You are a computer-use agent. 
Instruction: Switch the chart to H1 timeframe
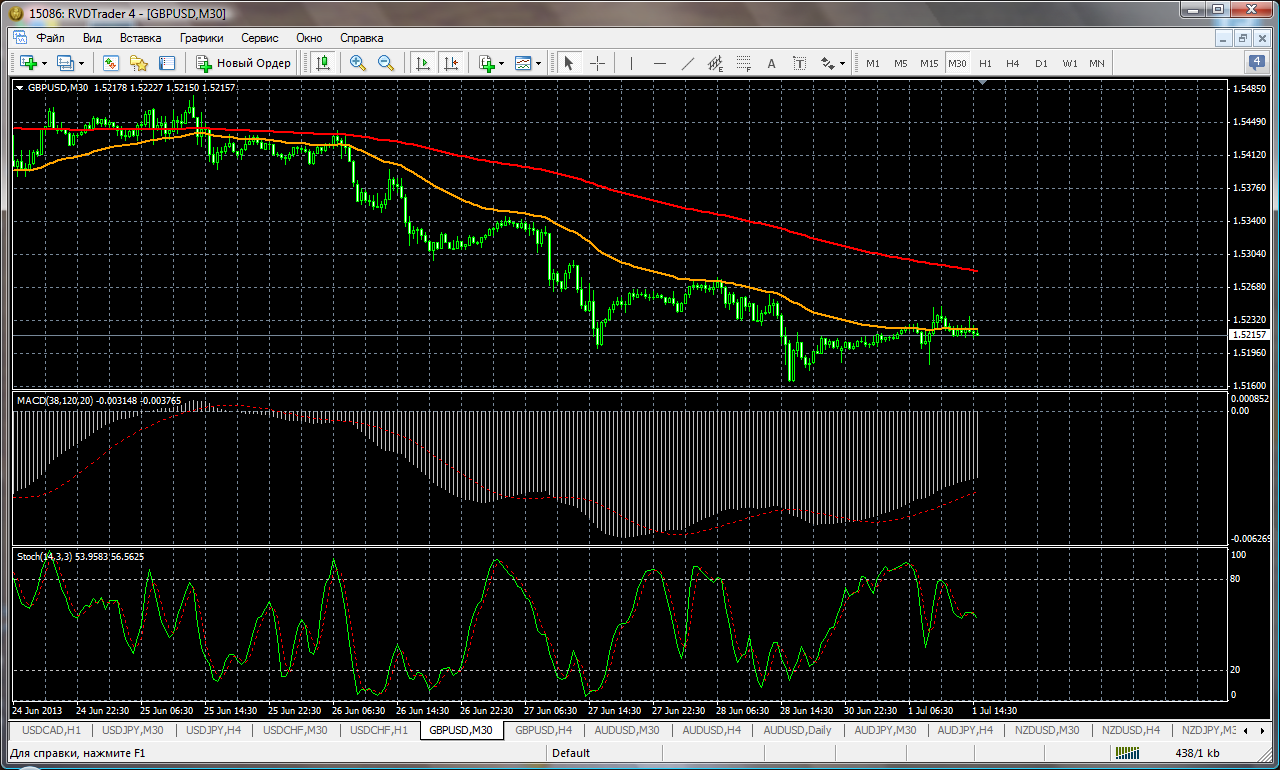tap(985, 63)
